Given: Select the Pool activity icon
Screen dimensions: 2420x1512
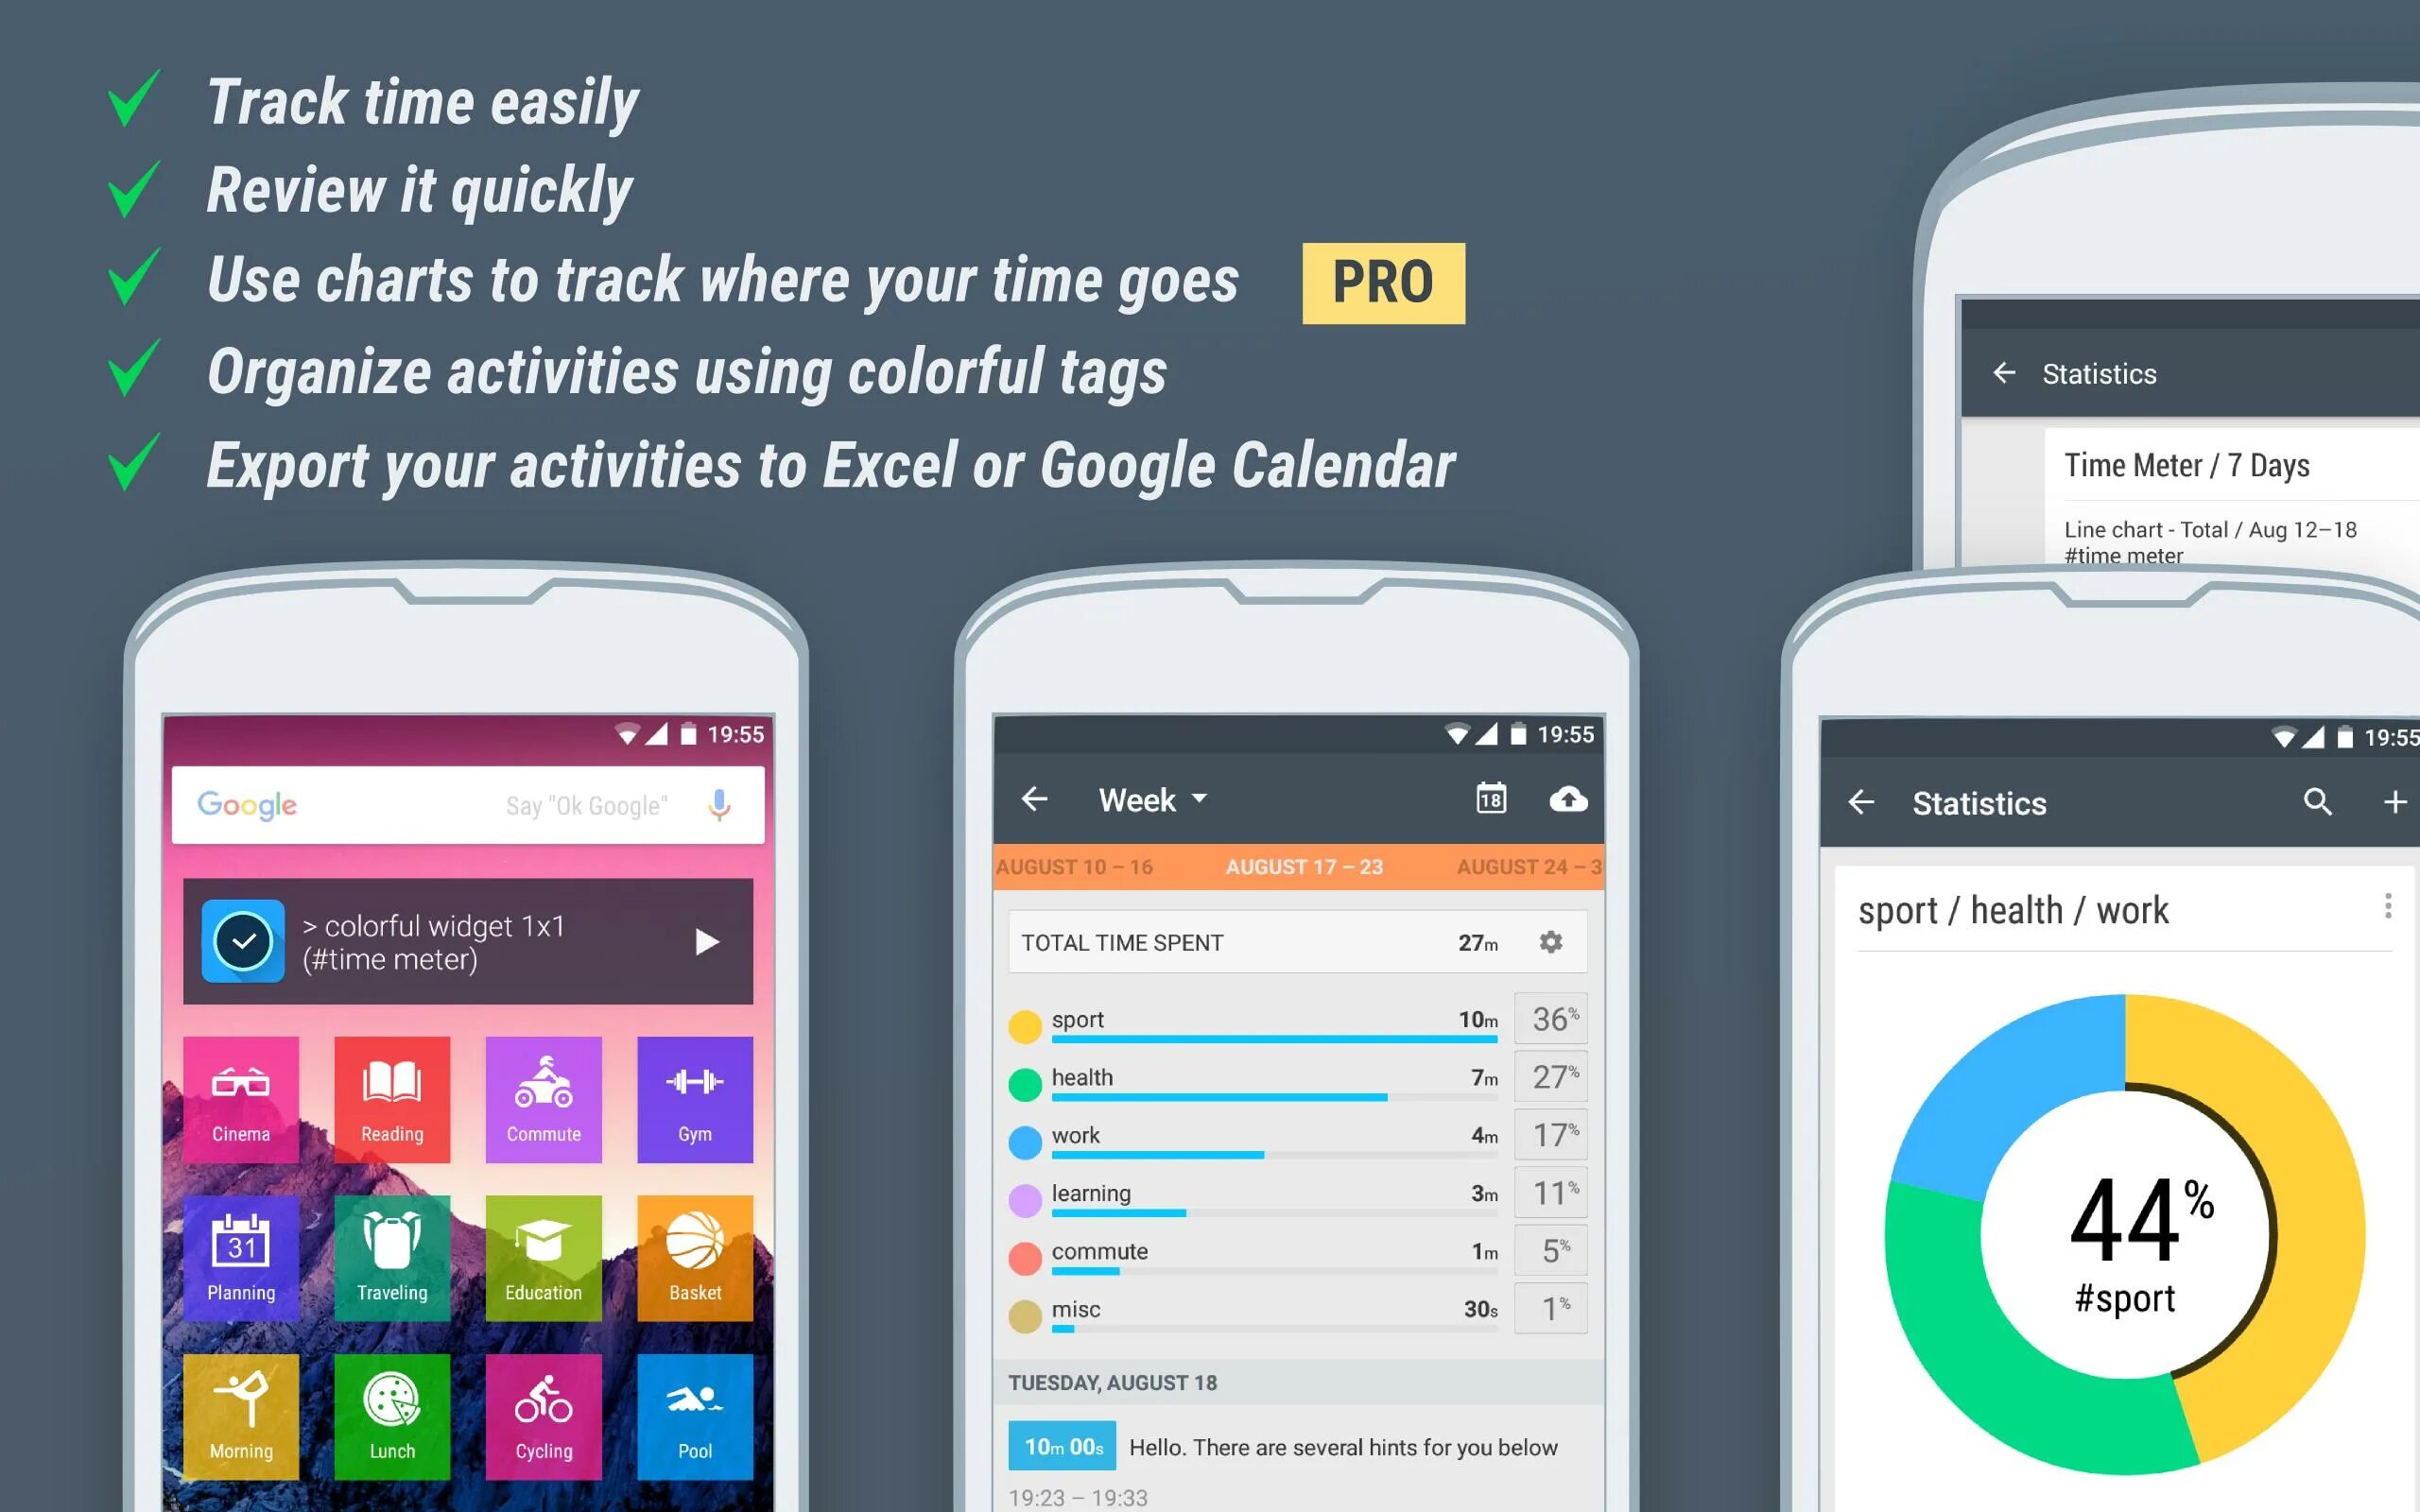Looking at the screenshot, I should 694,1407.
